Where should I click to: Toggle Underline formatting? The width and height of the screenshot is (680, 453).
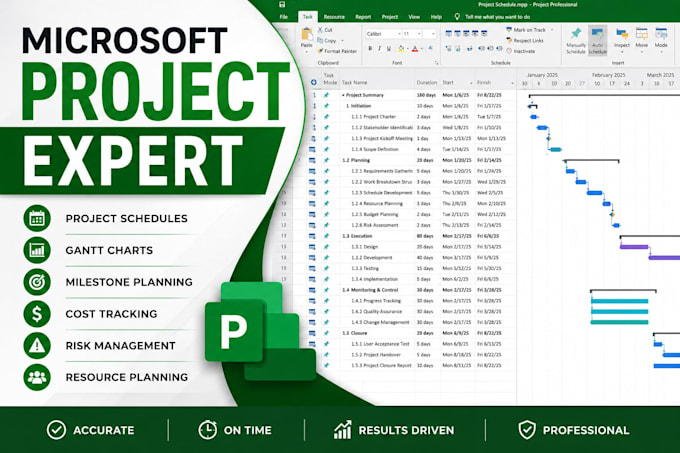389,49
